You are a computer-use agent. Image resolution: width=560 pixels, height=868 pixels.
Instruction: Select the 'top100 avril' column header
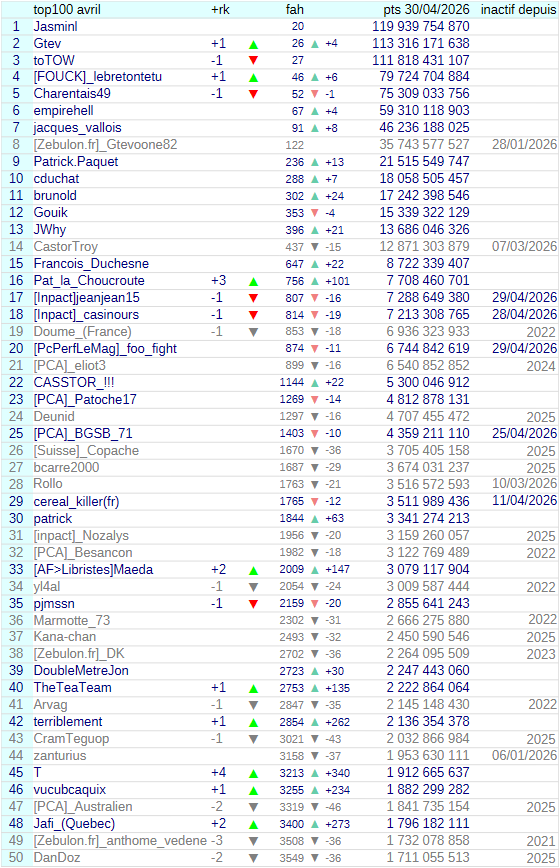67,9
